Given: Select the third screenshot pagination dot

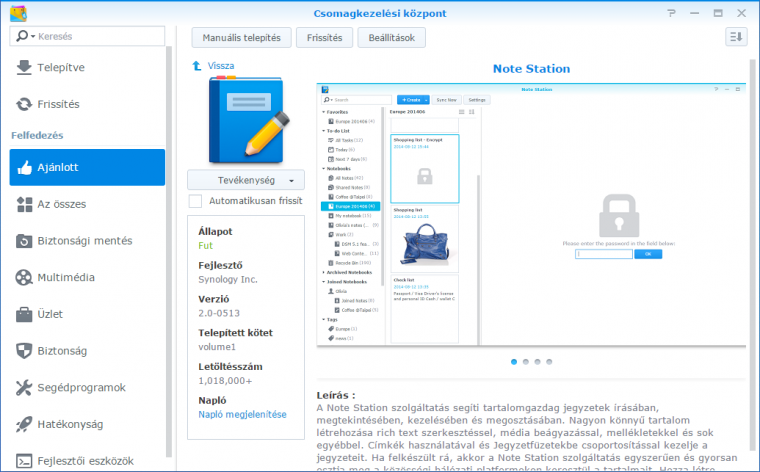Looking at the screenshot, I should click(x=537, y=362).
